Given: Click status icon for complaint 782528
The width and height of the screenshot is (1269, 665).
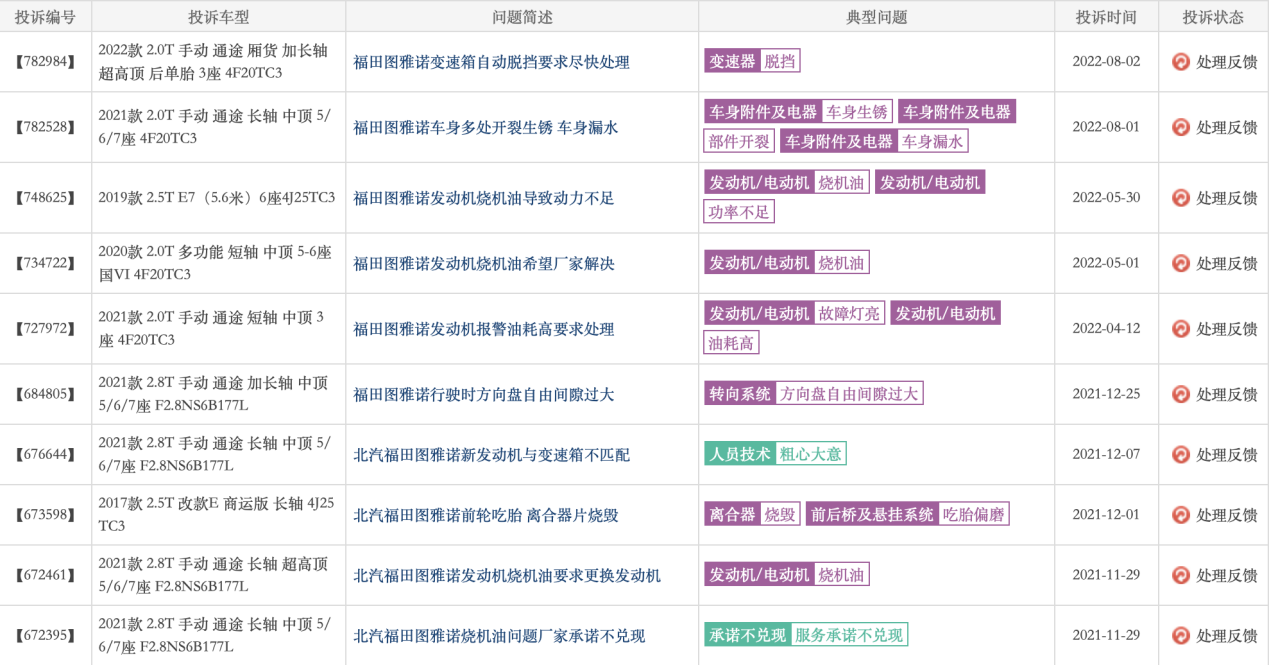Looking at the screenshot, I should [x=1181, y=127].
